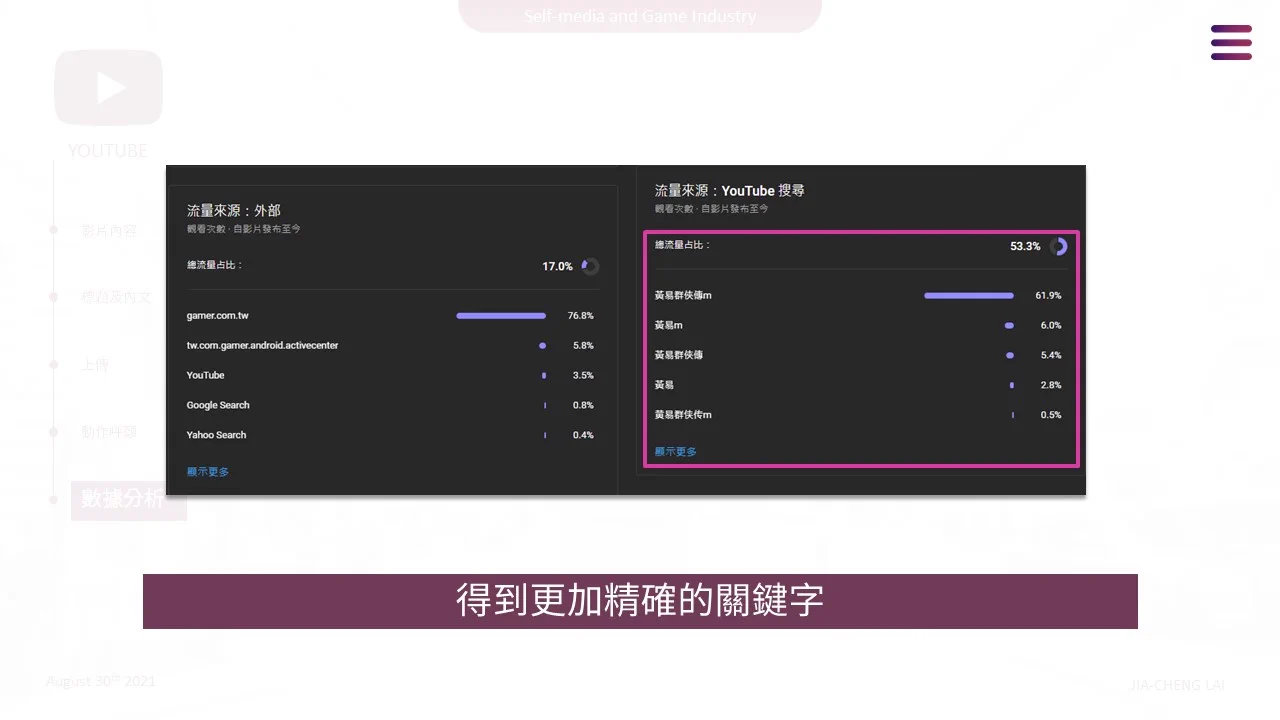Click 顯示更多 in the YouTube 搜尋 panel

[x=676, y=451]
